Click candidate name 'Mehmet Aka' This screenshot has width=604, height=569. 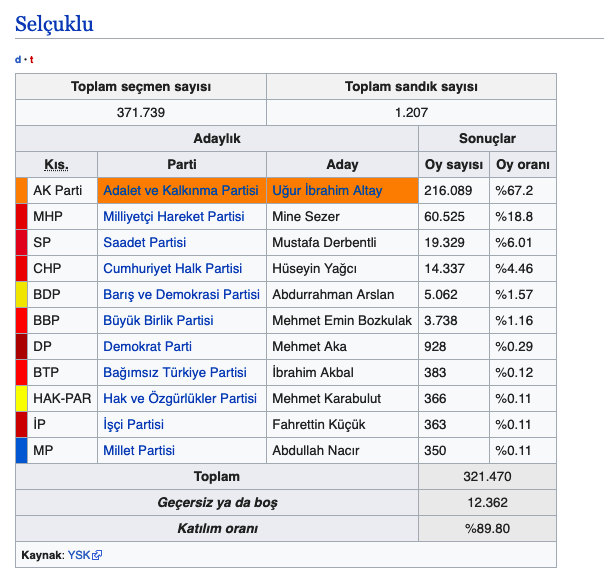(309, 346)
